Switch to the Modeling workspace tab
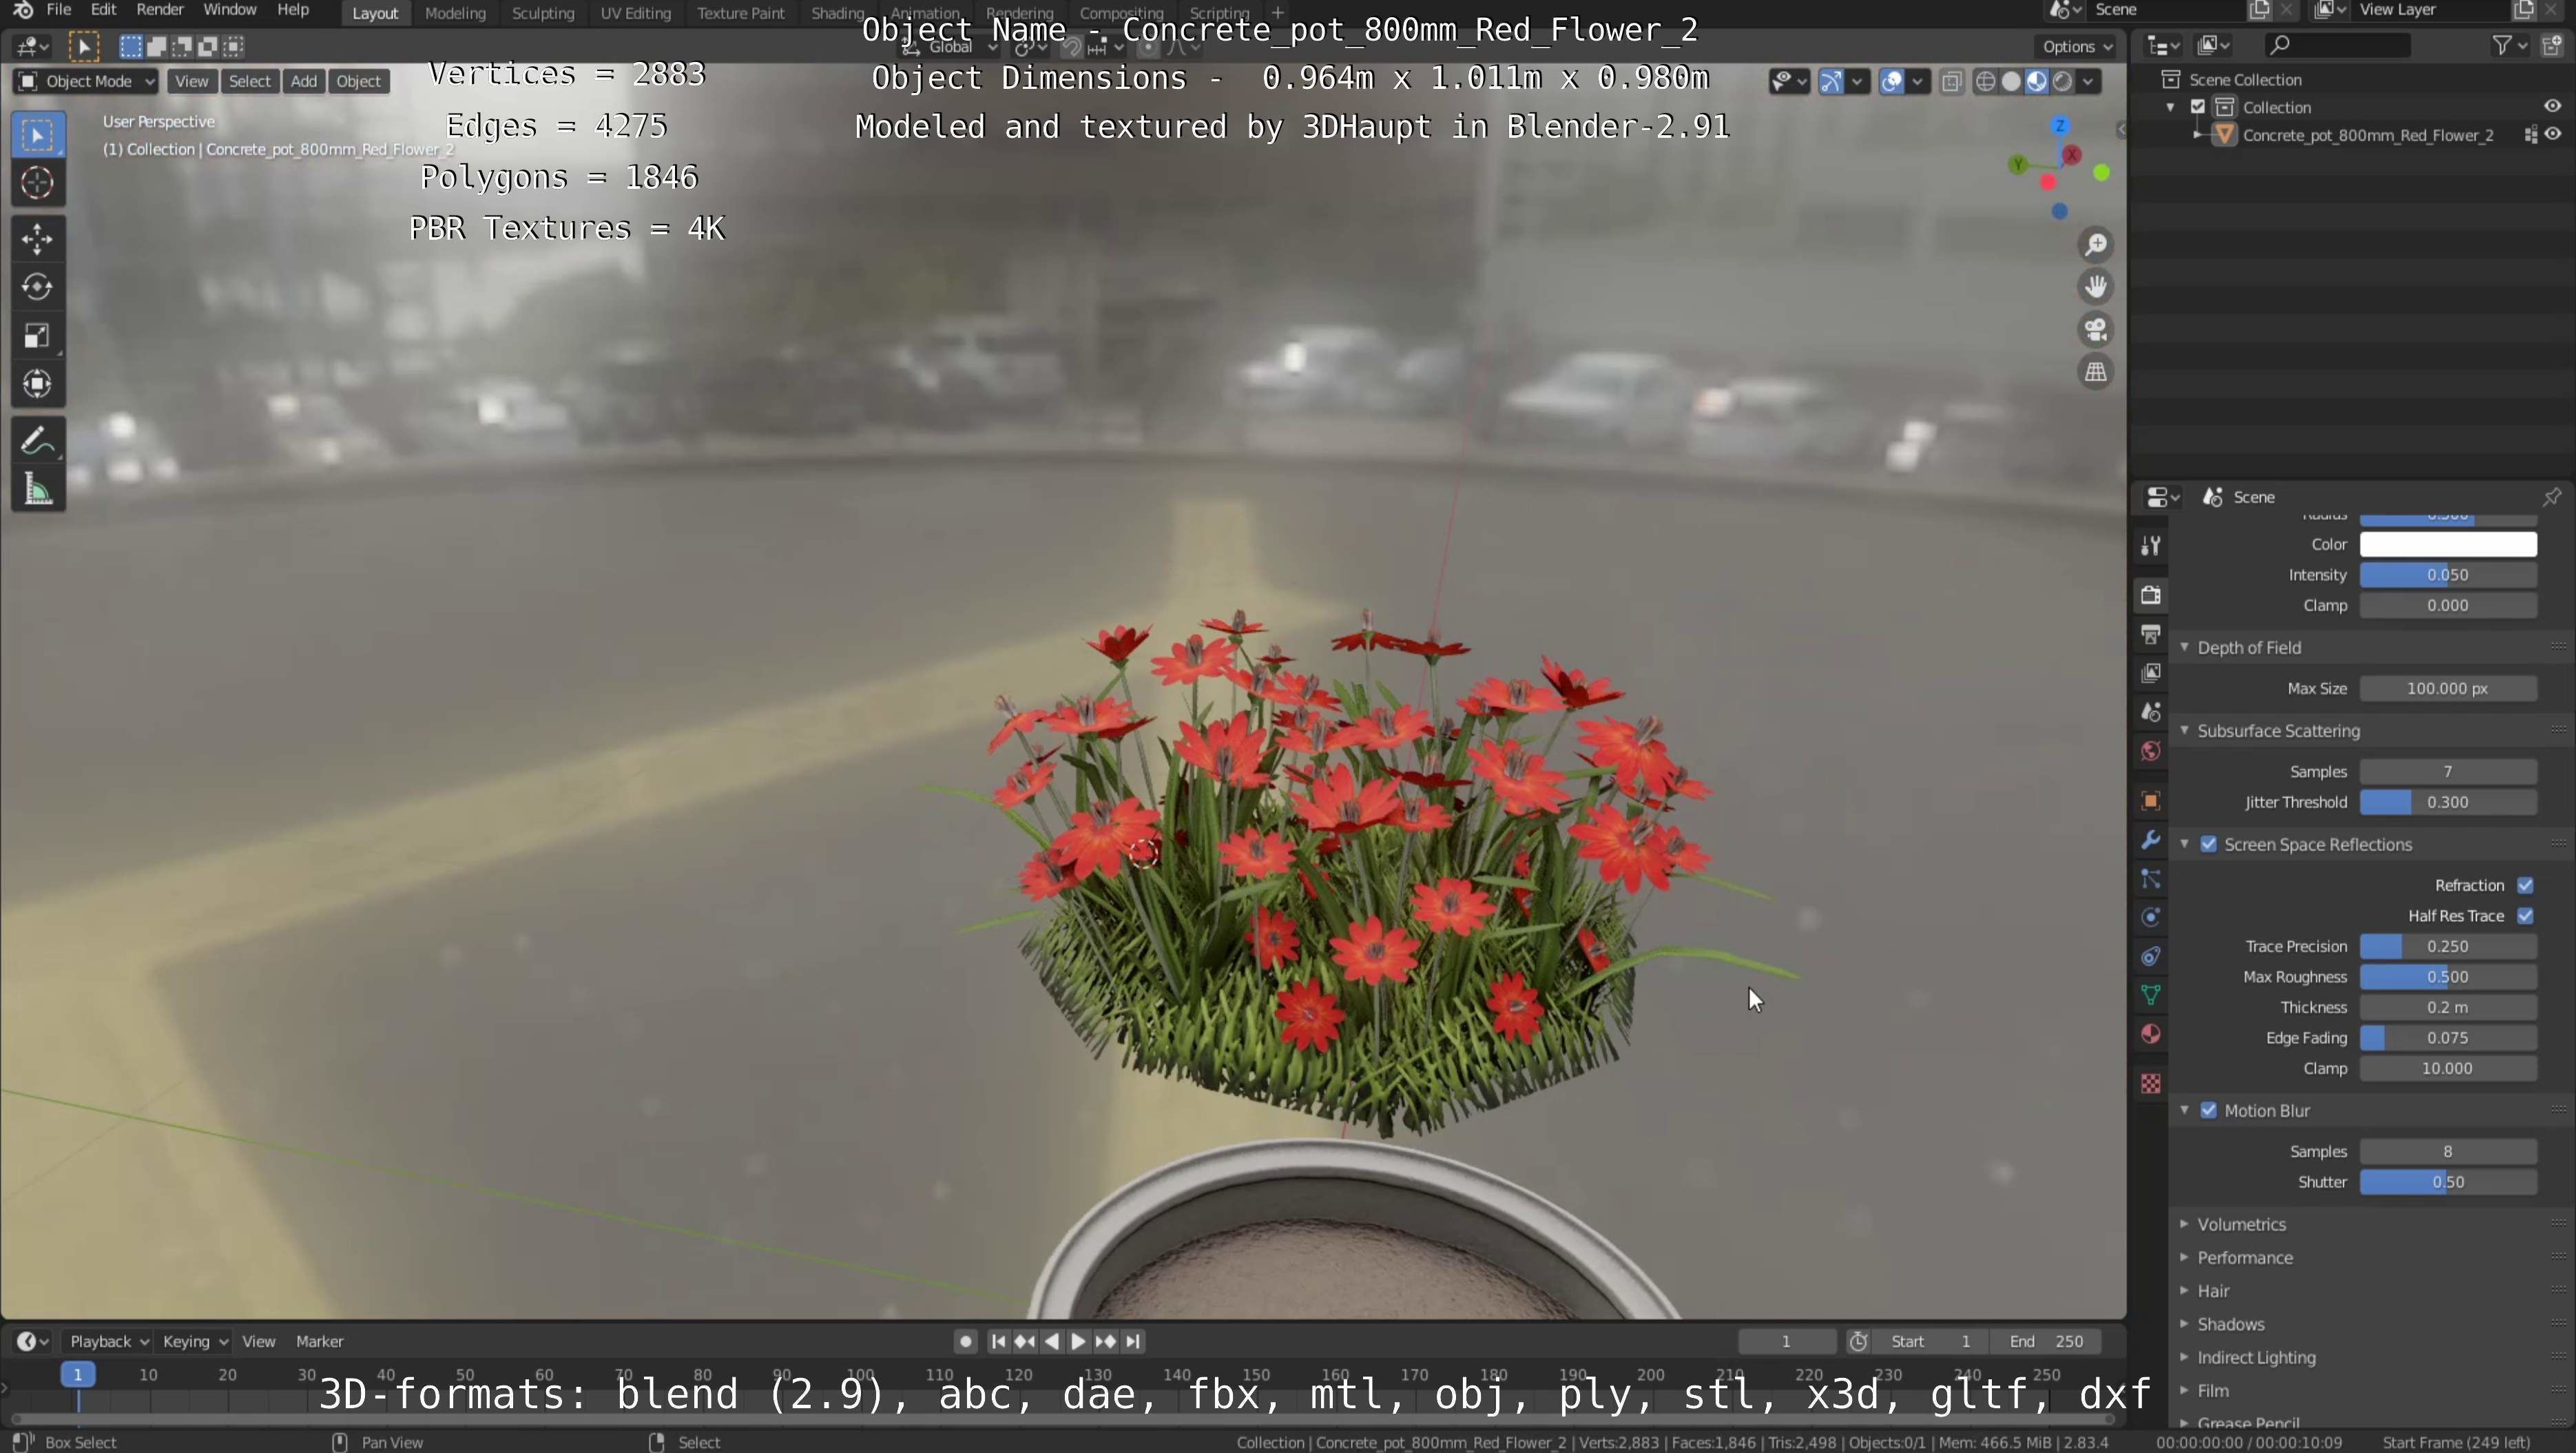2576x1453 pixels. coord(455,13)
